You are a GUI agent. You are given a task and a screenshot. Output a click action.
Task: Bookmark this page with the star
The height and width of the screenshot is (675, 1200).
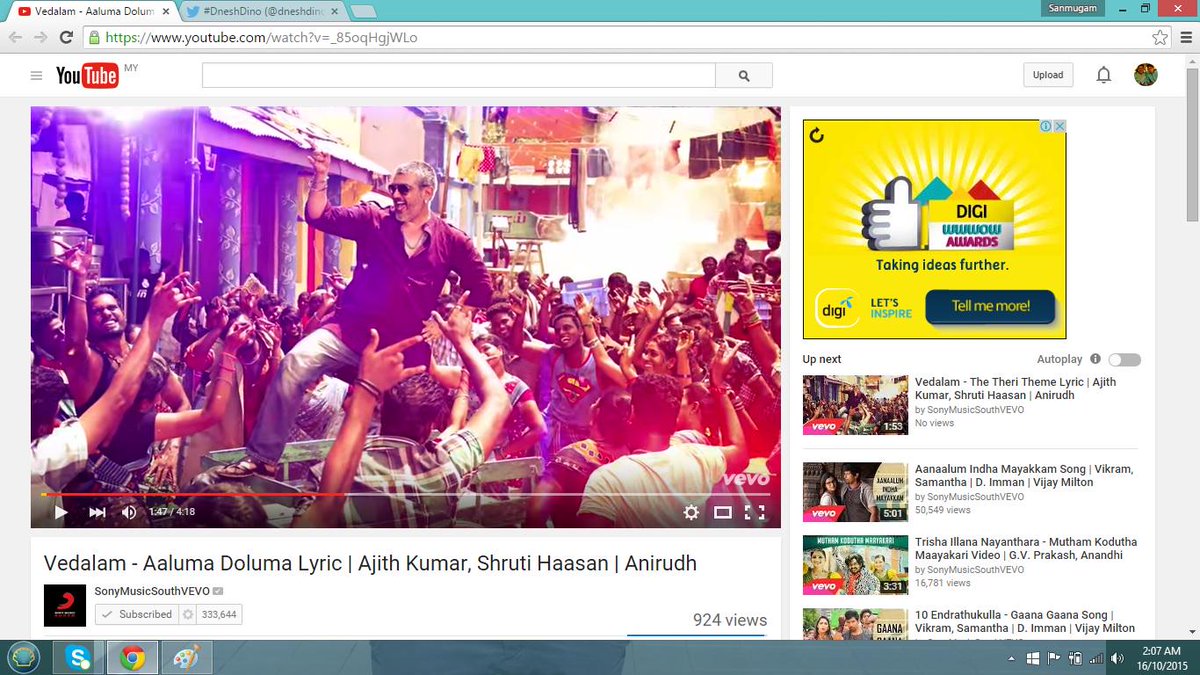click(x=1159, y=37)
